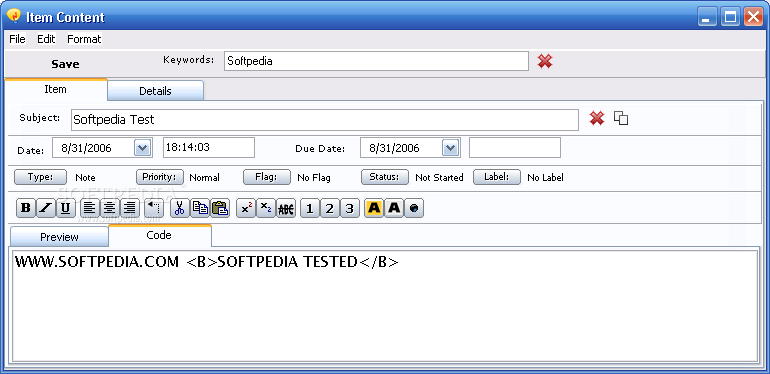The height and width of the screenshot is (374, 770).
Task: Cut selection with scissors icon
Action: 180,208
